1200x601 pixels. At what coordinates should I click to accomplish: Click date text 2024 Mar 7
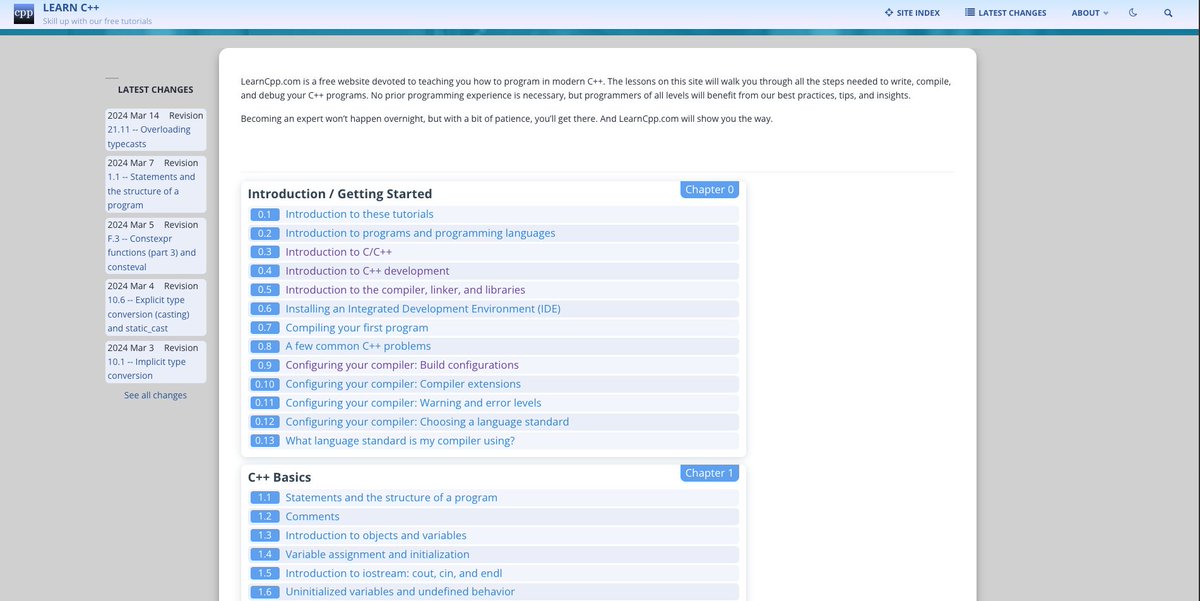click(131, 163)
